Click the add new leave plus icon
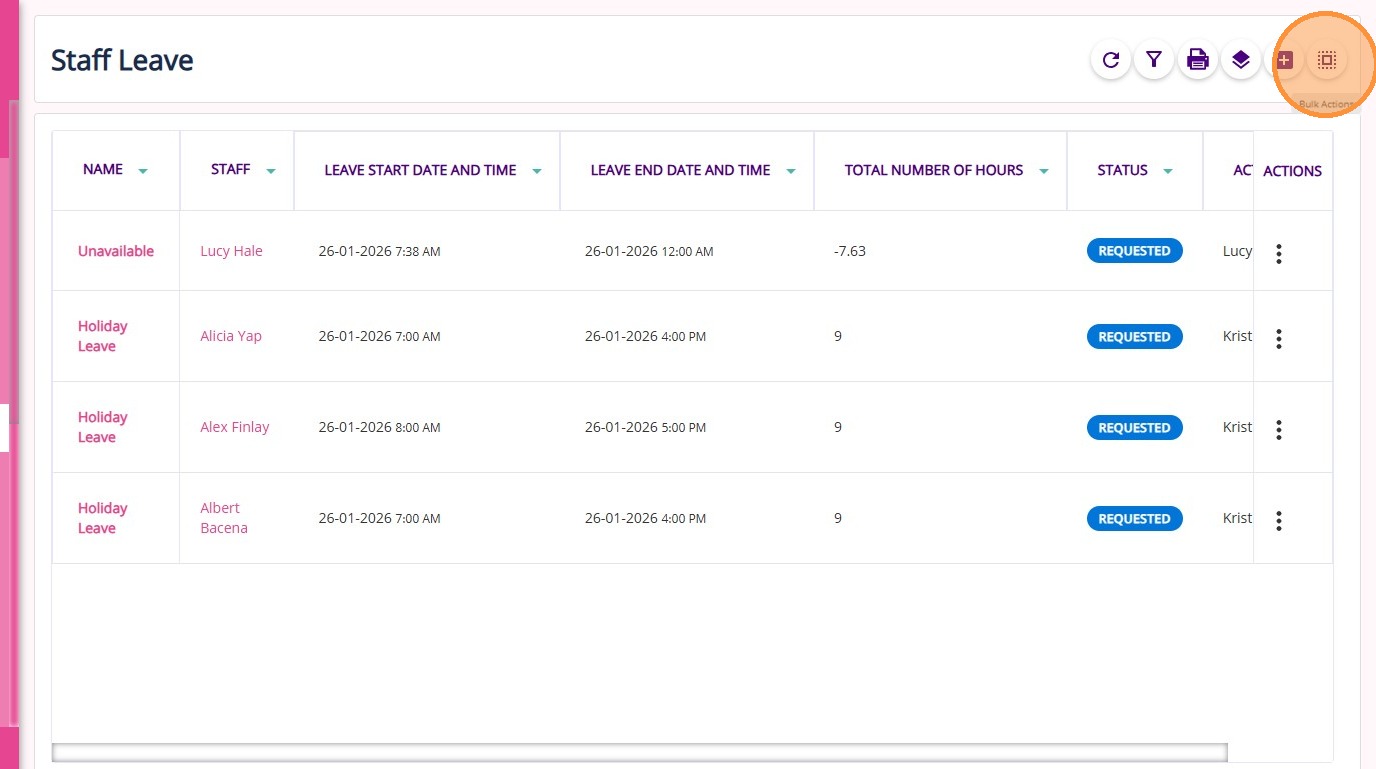 click(x=1285, y=60)
